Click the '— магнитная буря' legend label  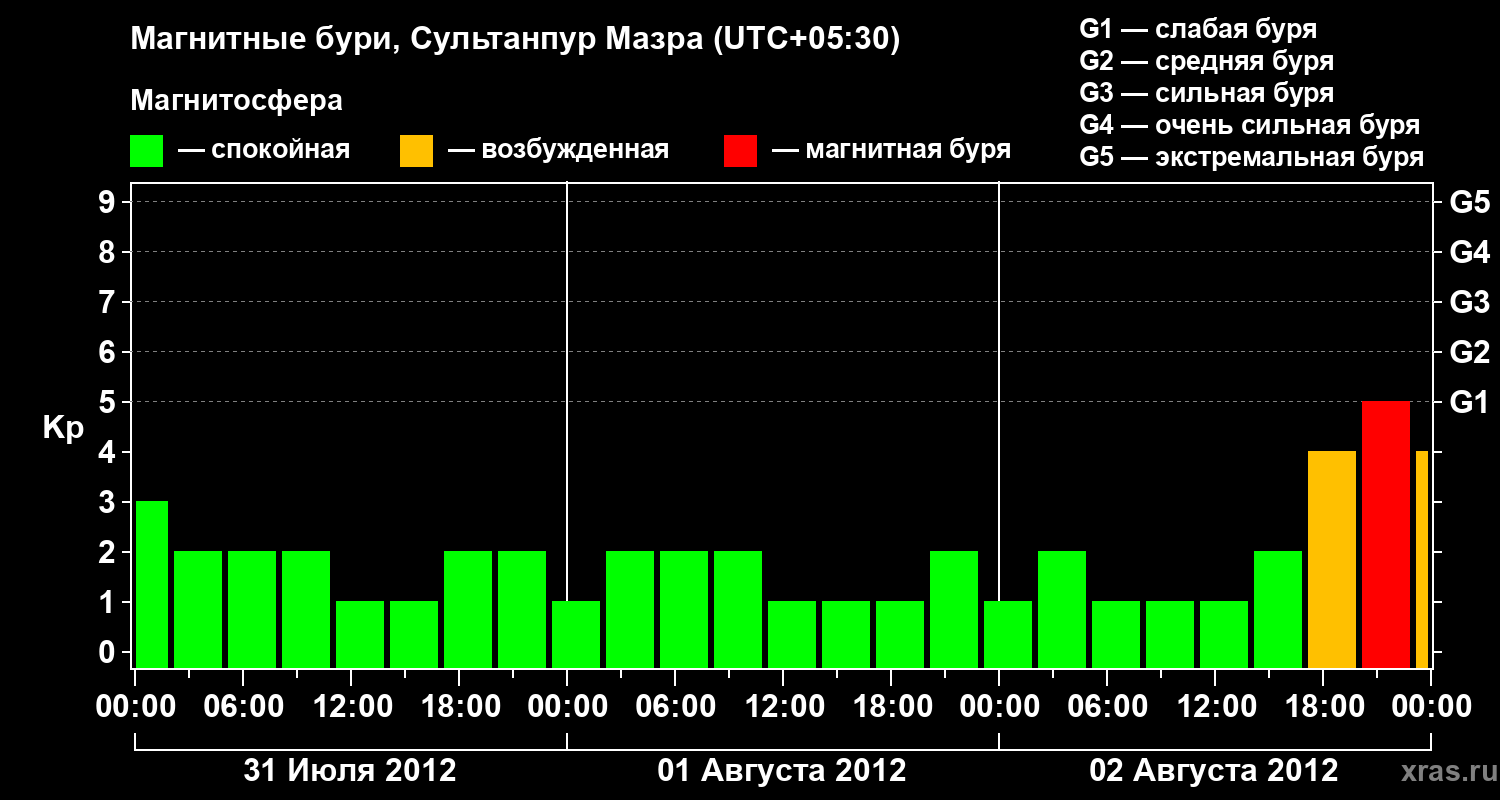(x=891, y=151)
